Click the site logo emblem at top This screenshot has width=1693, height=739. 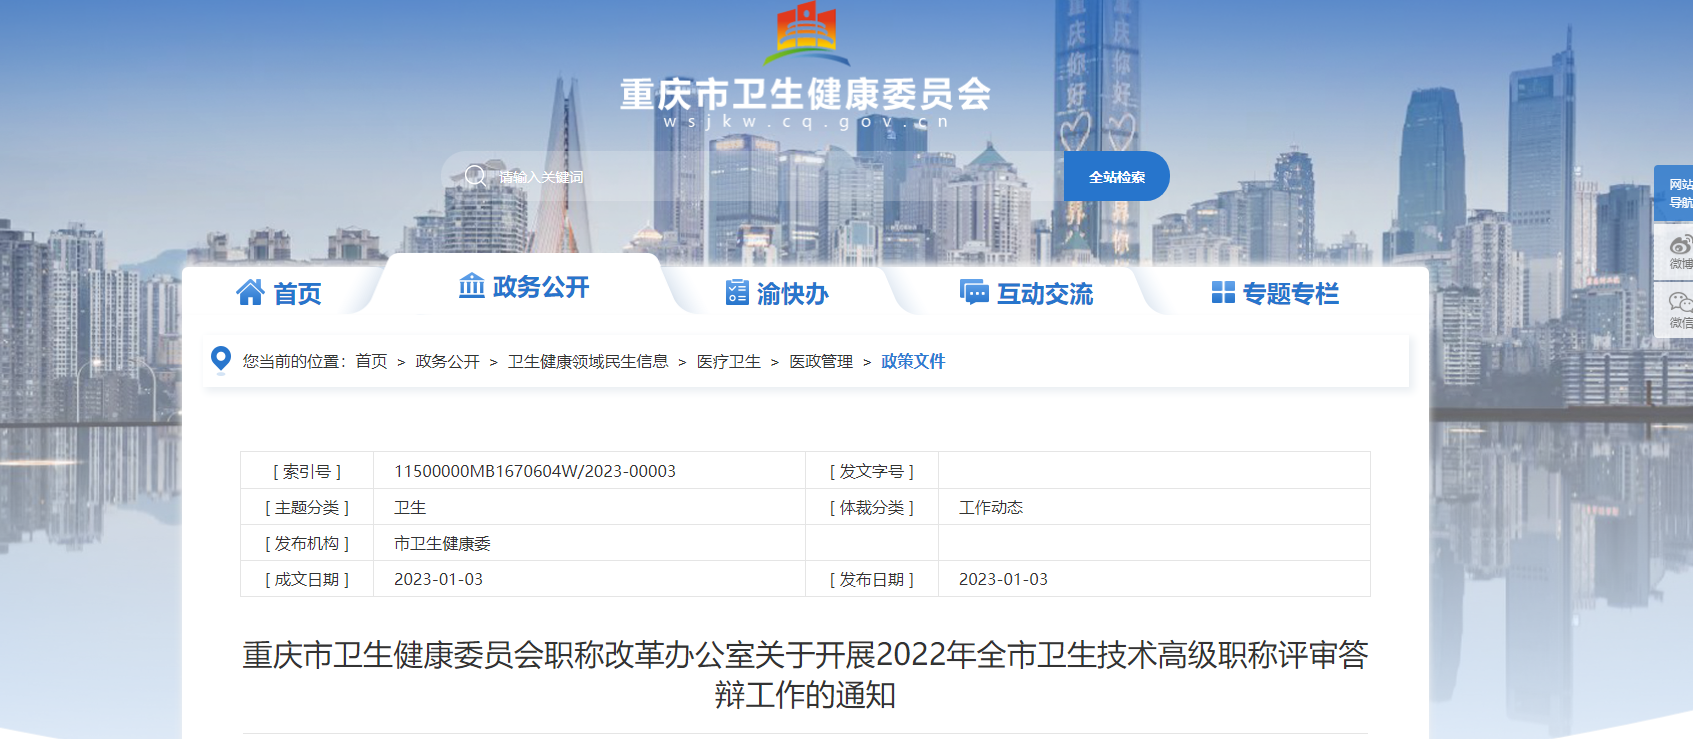806,32
